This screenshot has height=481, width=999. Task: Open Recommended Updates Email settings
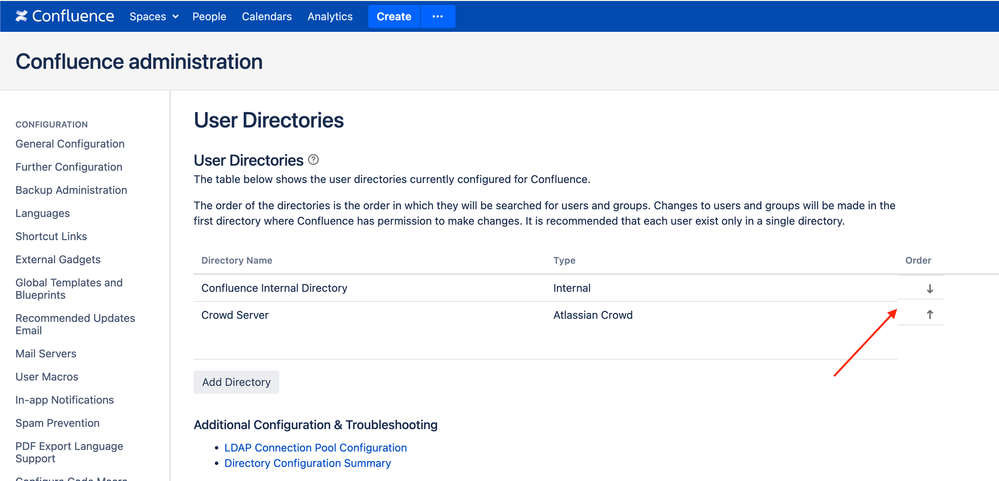[x=75, y=324]
